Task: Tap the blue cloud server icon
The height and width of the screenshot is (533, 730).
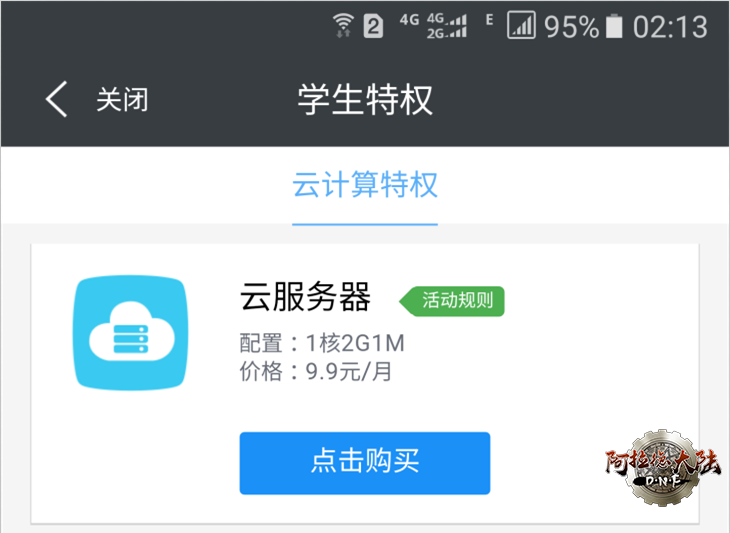Action: 131,334
